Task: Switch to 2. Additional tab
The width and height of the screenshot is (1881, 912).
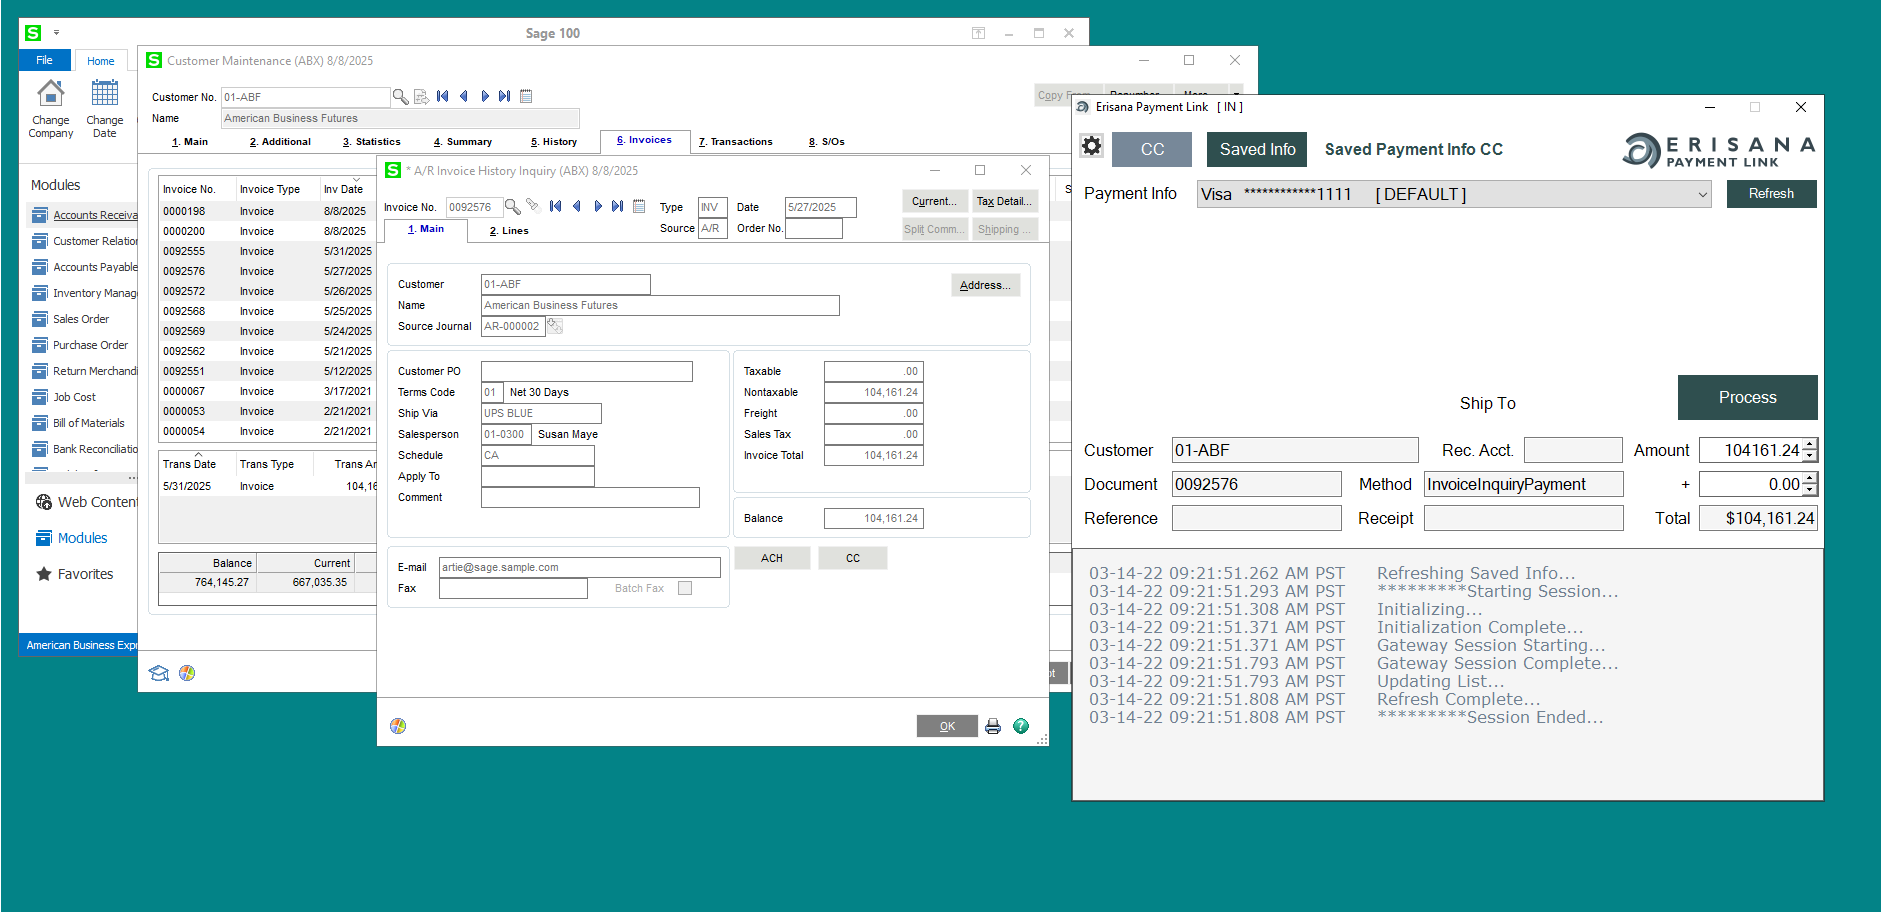Action: (280, 142)
